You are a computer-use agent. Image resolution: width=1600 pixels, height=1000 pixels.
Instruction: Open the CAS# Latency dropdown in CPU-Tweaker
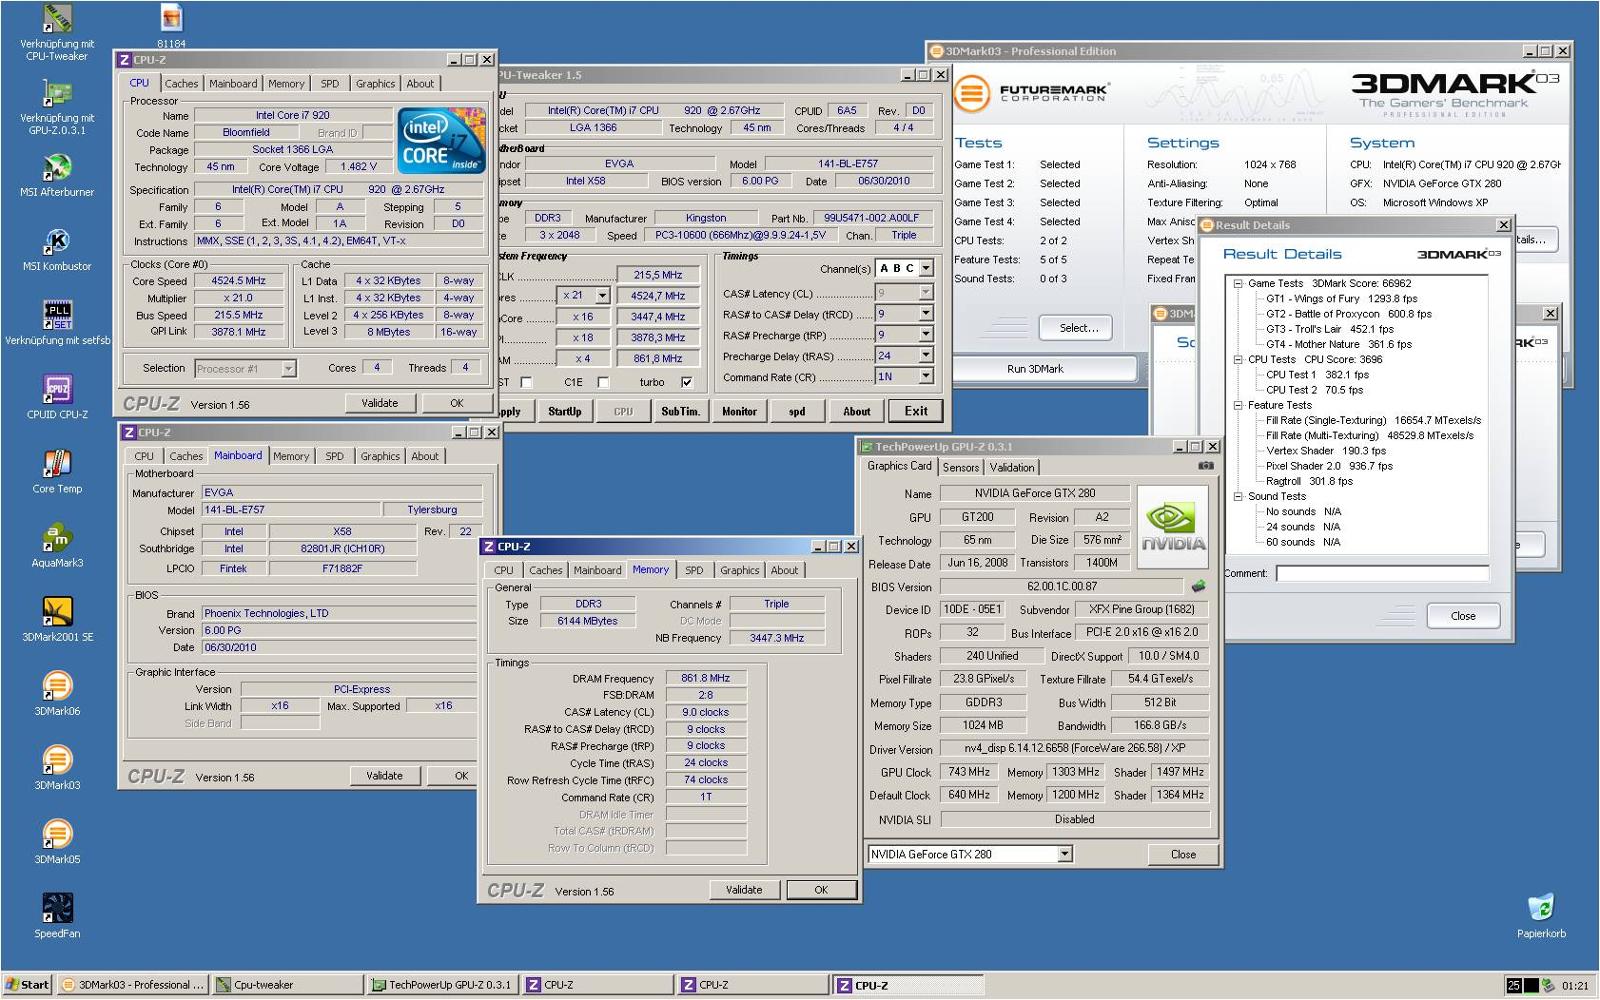(926, 292)
